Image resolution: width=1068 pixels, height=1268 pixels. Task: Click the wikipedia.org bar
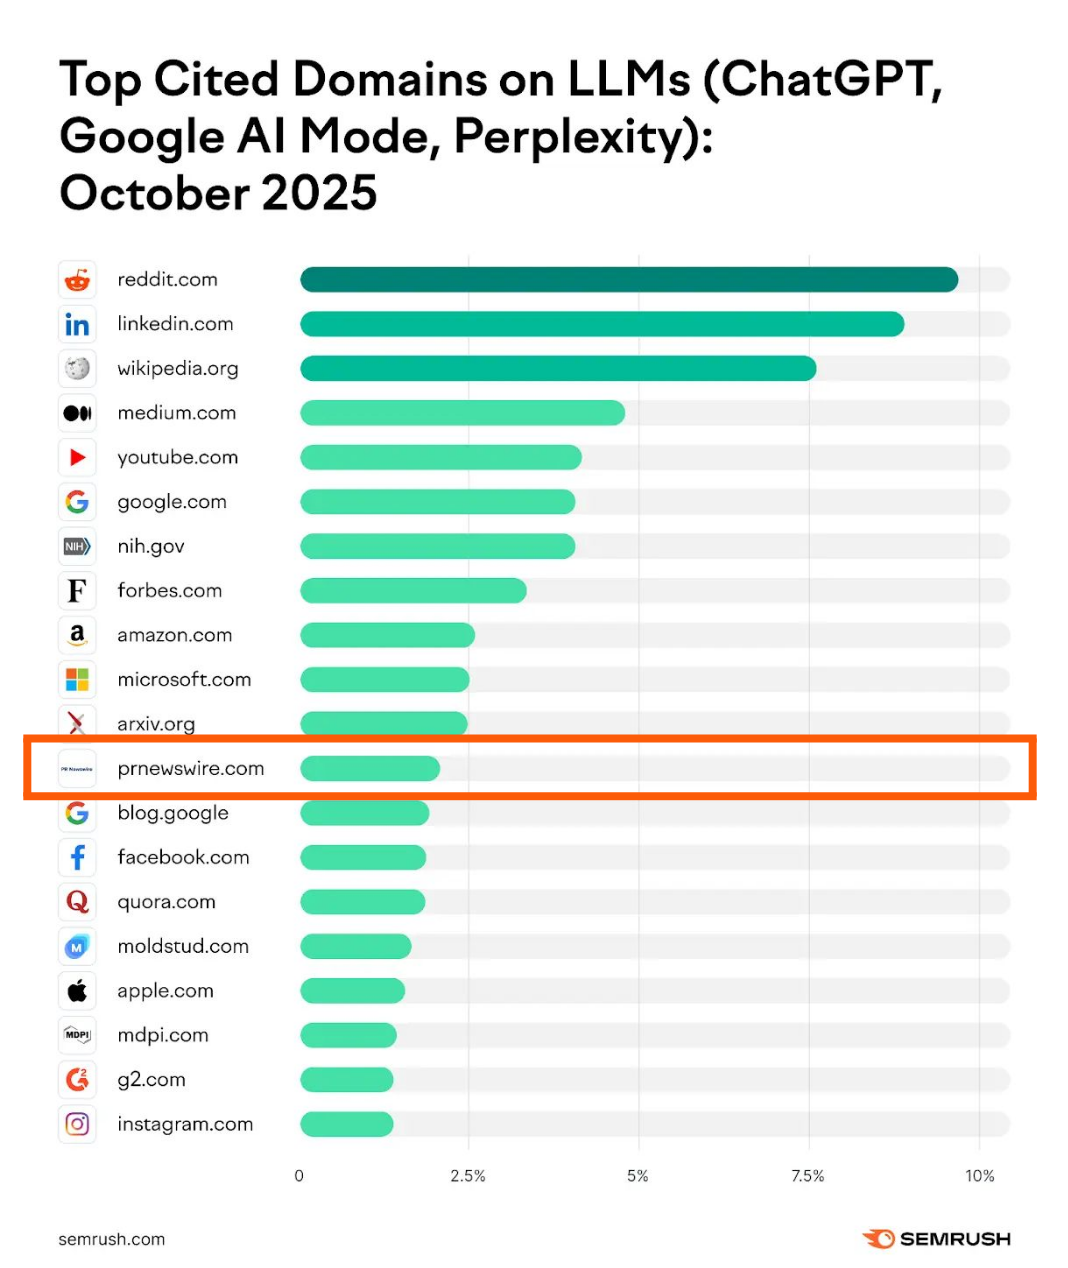click(558, 368)
